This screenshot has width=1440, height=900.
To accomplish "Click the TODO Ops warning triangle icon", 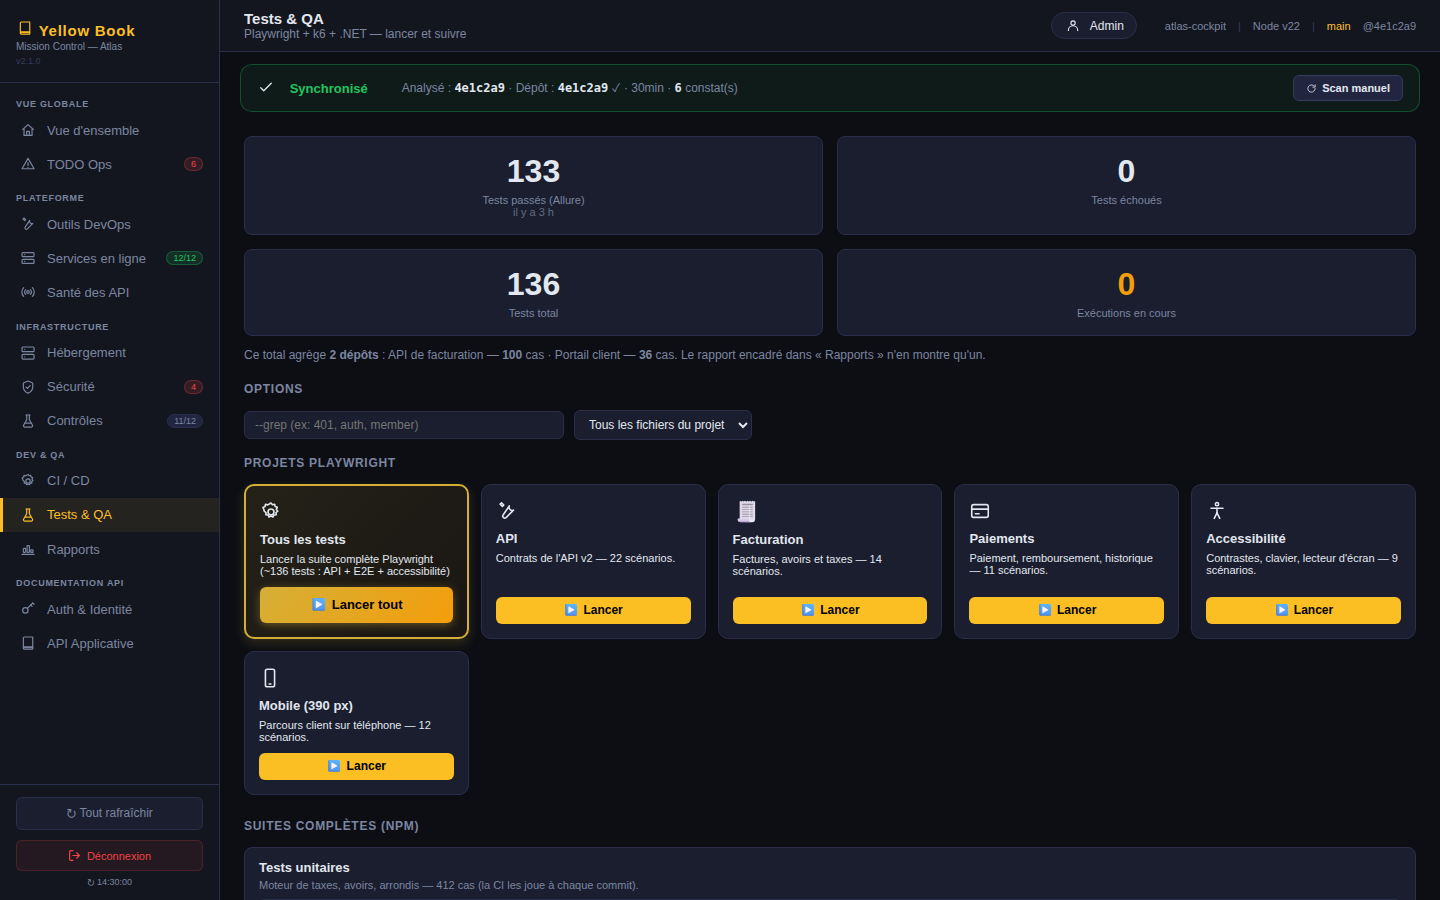I will [x=28, y=164].
